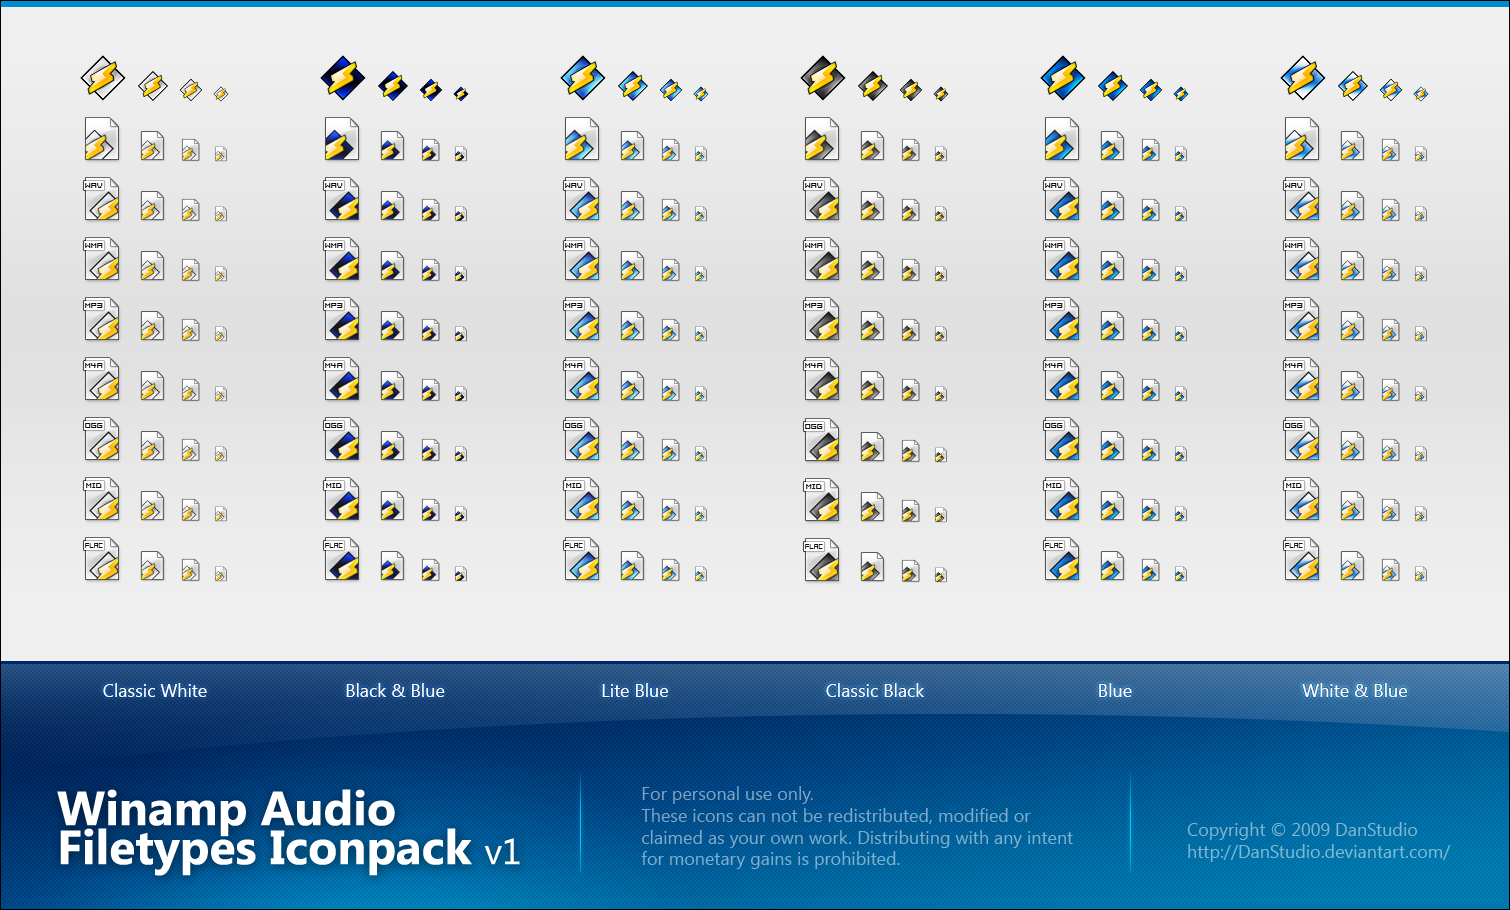
Task: Choose the large MP3 file icon in Classic Black set
Action: (x=822, y=319)
